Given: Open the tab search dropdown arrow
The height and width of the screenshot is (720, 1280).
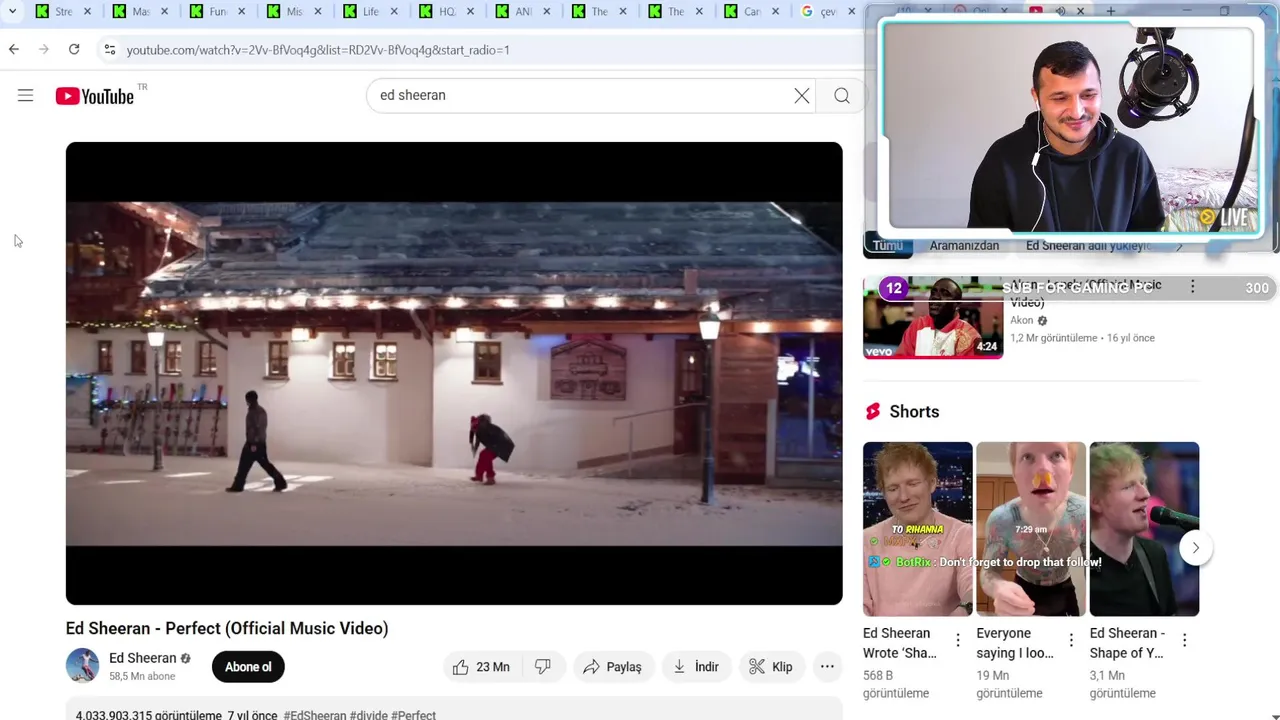Looking at the screenshot, I should click(12, 11).
